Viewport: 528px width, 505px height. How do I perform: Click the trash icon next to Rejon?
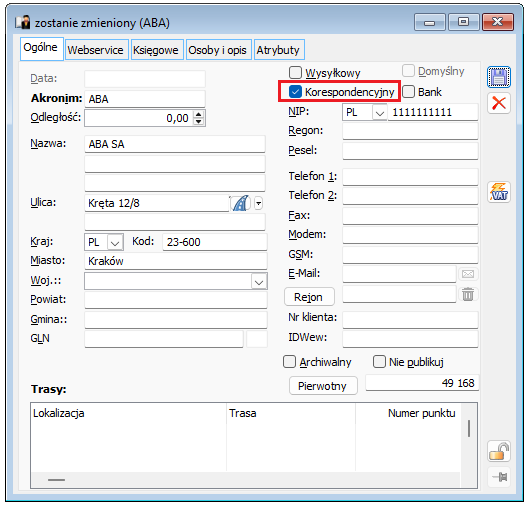(468, 294)
